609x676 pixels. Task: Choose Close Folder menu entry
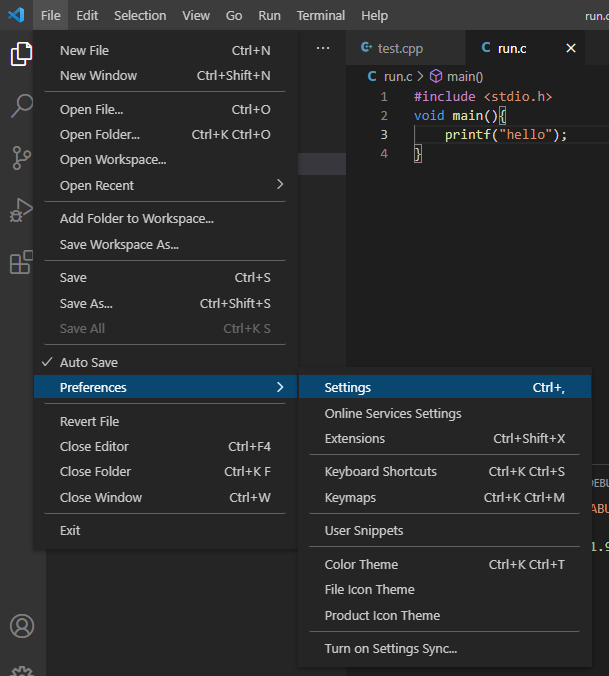click(166, 471)
